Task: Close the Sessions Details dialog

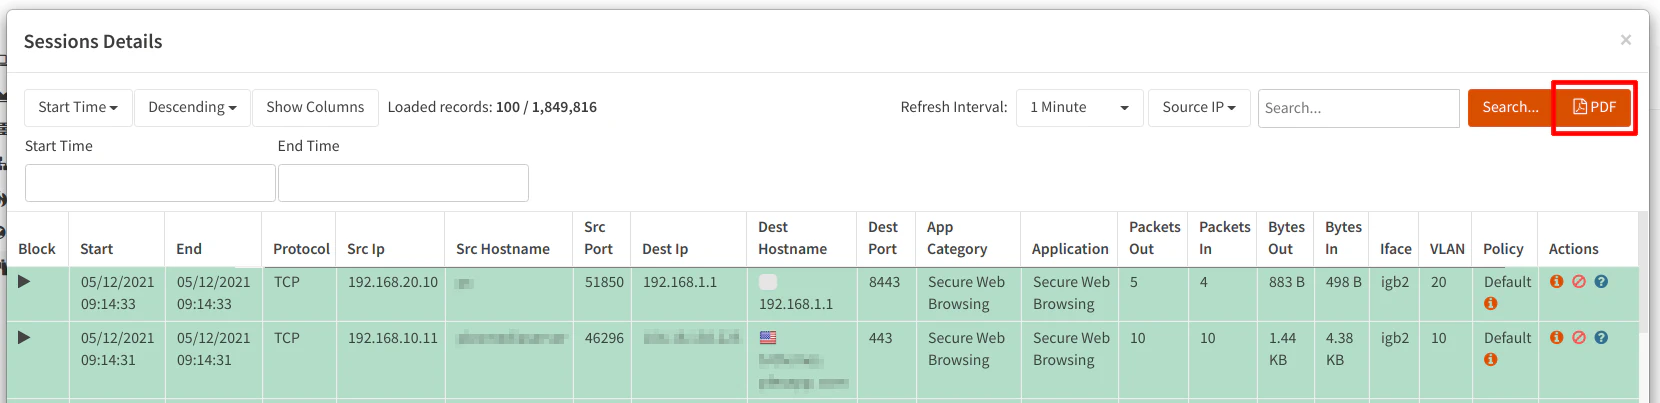Action: [x=1626, y=40]
